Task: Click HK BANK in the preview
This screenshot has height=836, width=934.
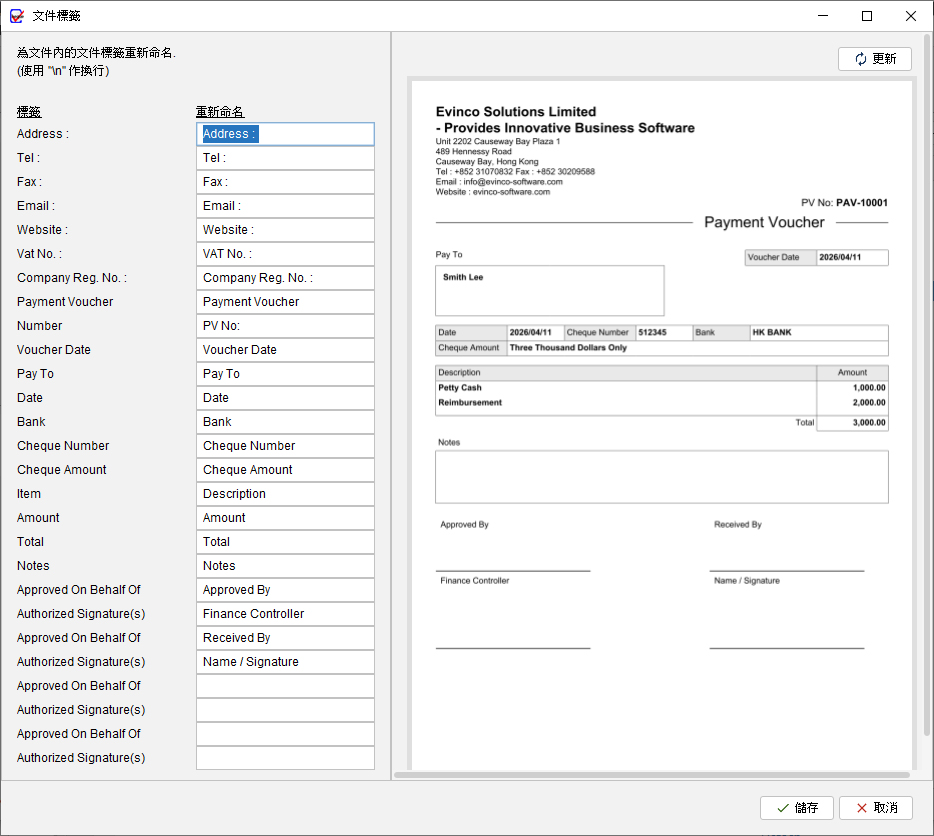Action: [x=771, y=332]
